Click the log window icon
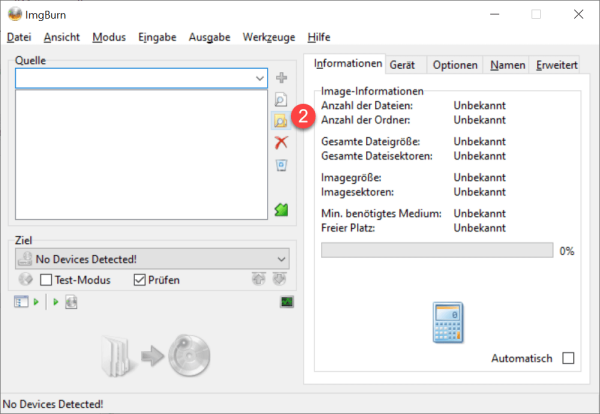This screenshot has height=414, width=600. [21, 302]
